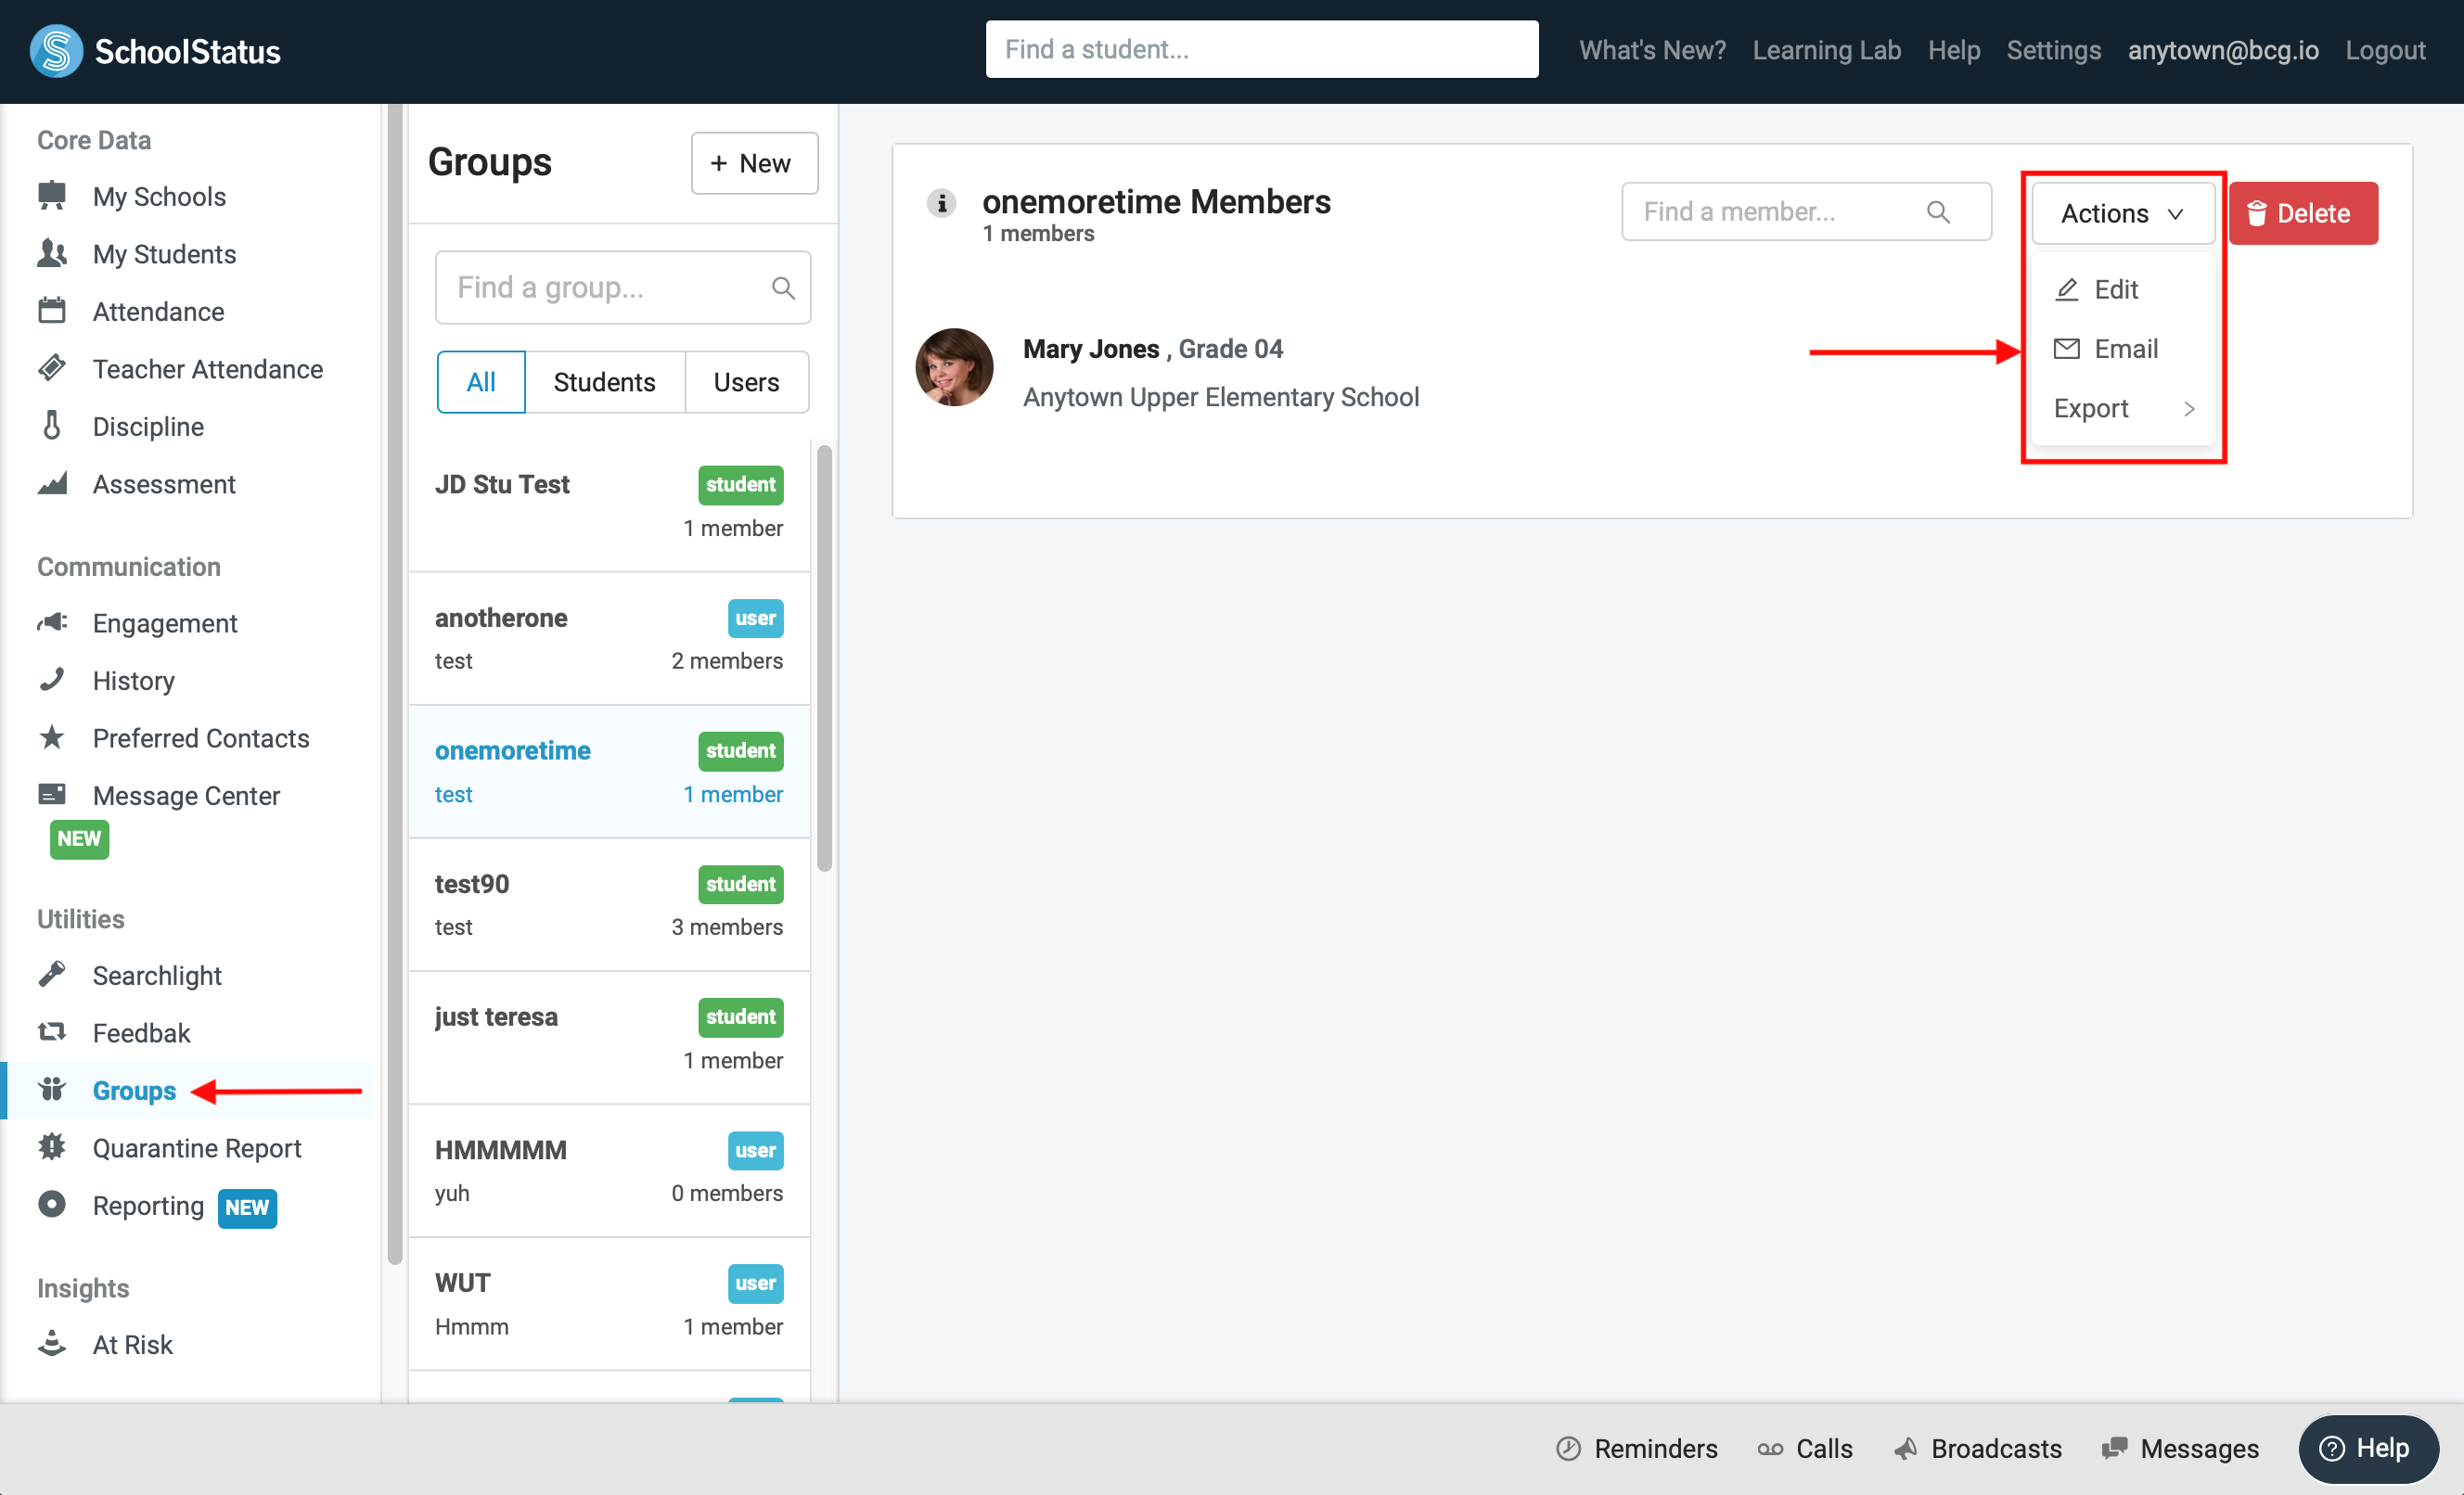Open Learning Lab link

[1826, 50]
